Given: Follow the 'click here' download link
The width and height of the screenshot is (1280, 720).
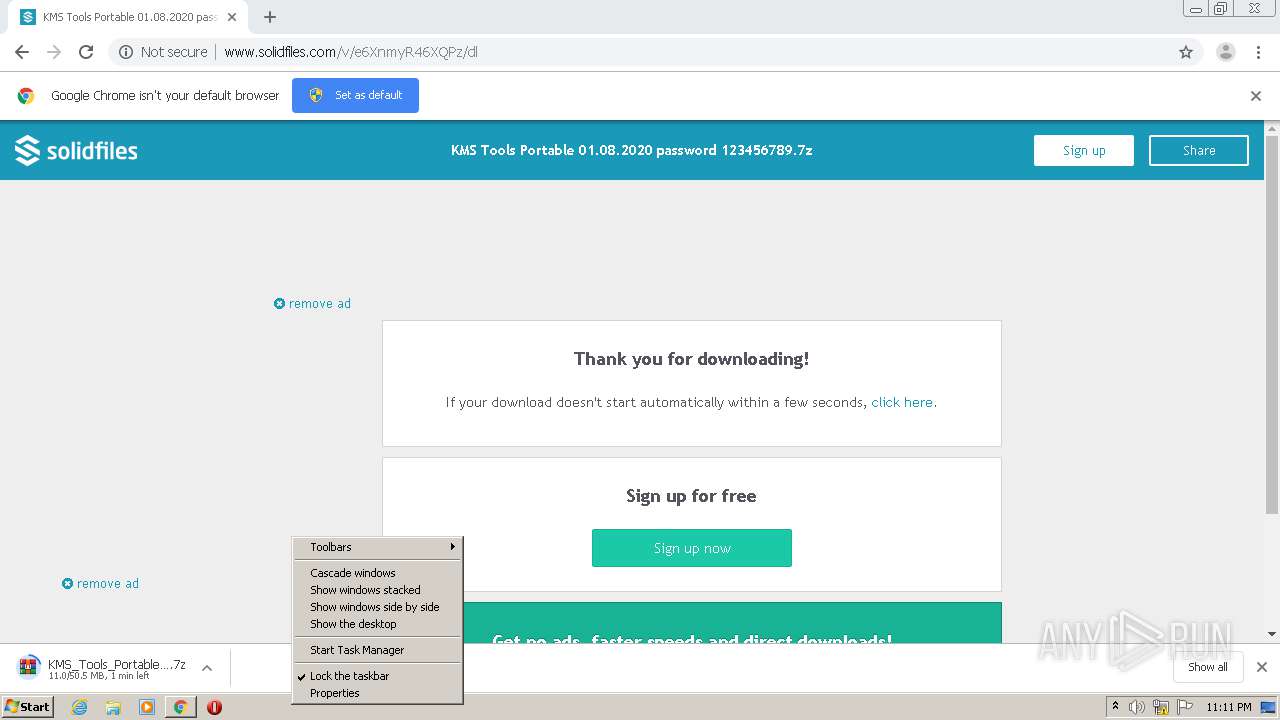Looking at the screenshot, I should pos(902,402).
